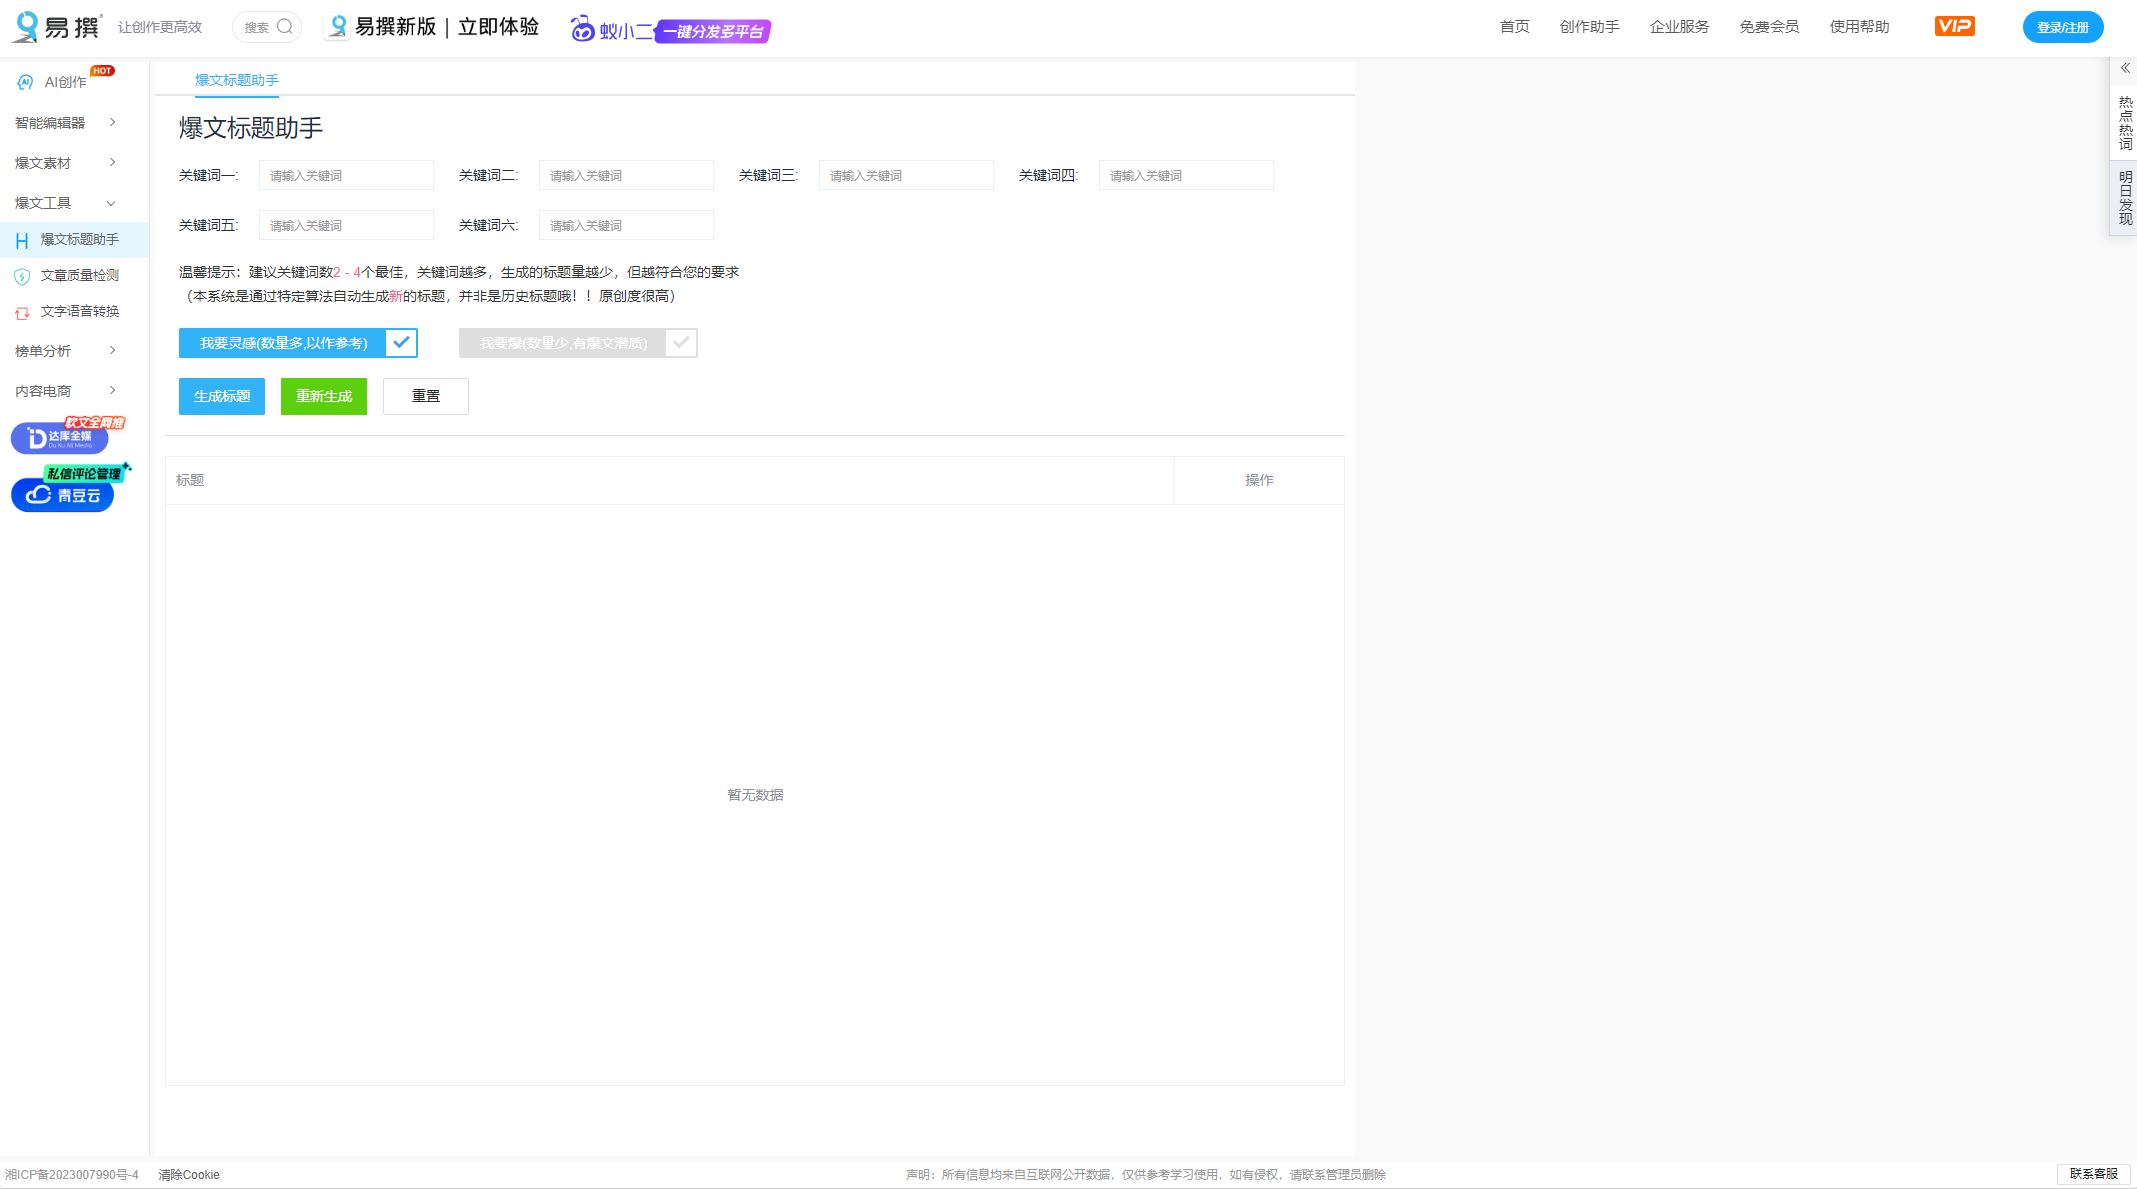Screen dimensions: 2137x1189
Task: Click 文字语音转换 icon
Action: [x=22, y=312]
